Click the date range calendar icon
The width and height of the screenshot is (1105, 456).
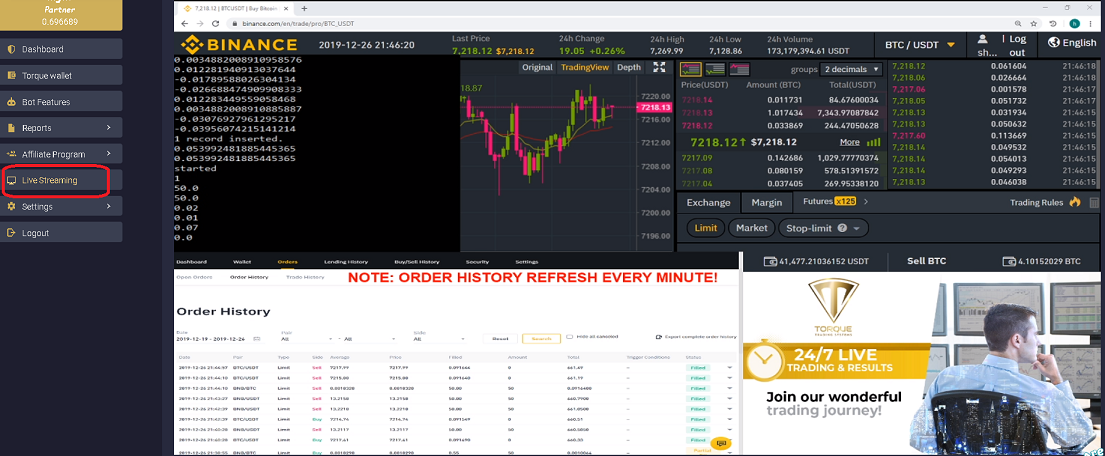pos(256,339)
